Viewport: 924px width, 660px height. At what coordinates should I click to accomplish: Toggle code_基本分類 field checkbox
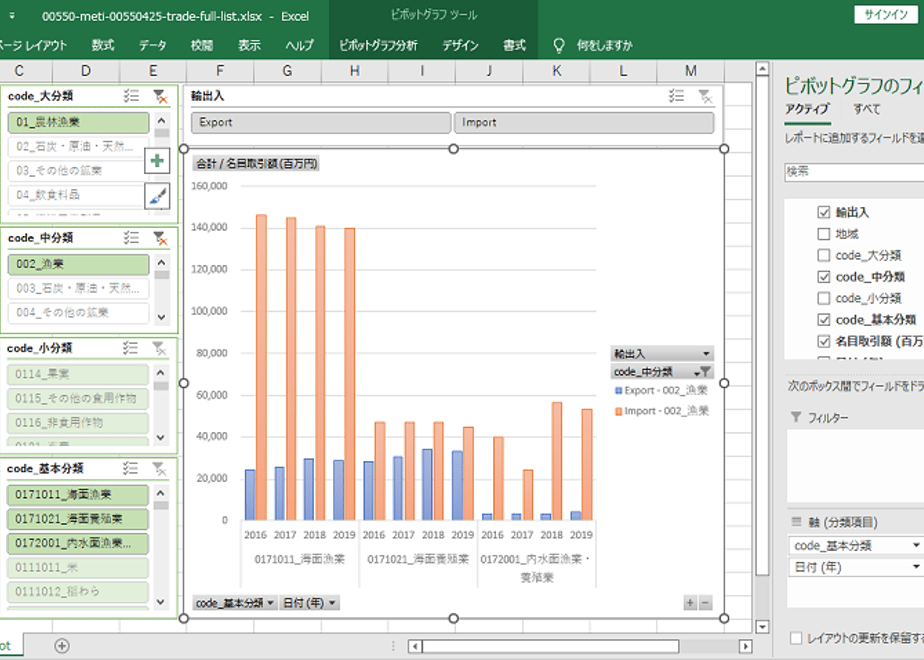(x=824, y=319)
